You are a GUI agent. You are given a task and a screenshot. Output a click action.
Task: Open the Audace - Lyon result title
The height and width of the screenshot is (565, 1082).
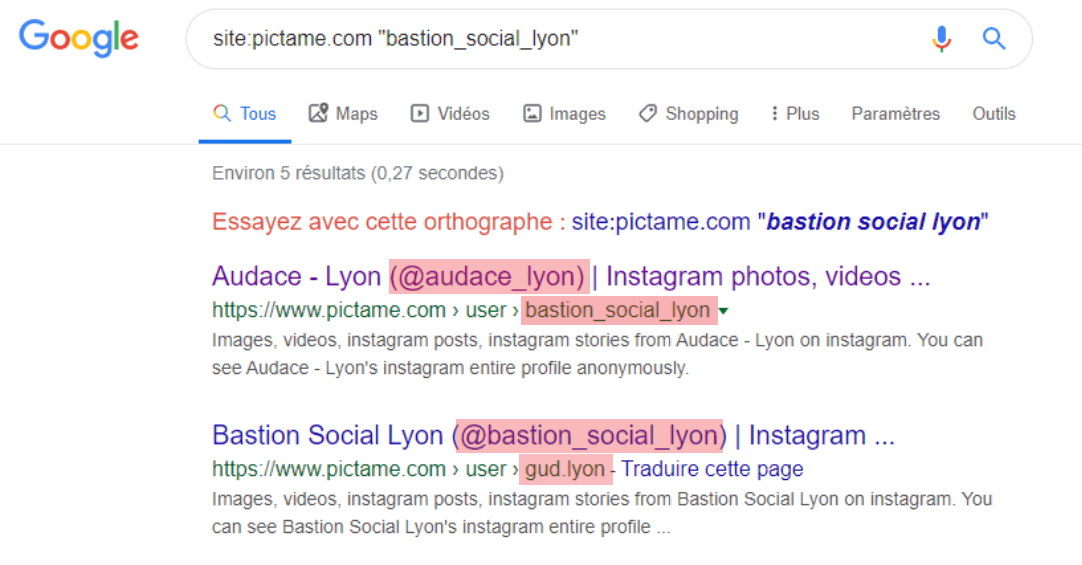point(570,276)
